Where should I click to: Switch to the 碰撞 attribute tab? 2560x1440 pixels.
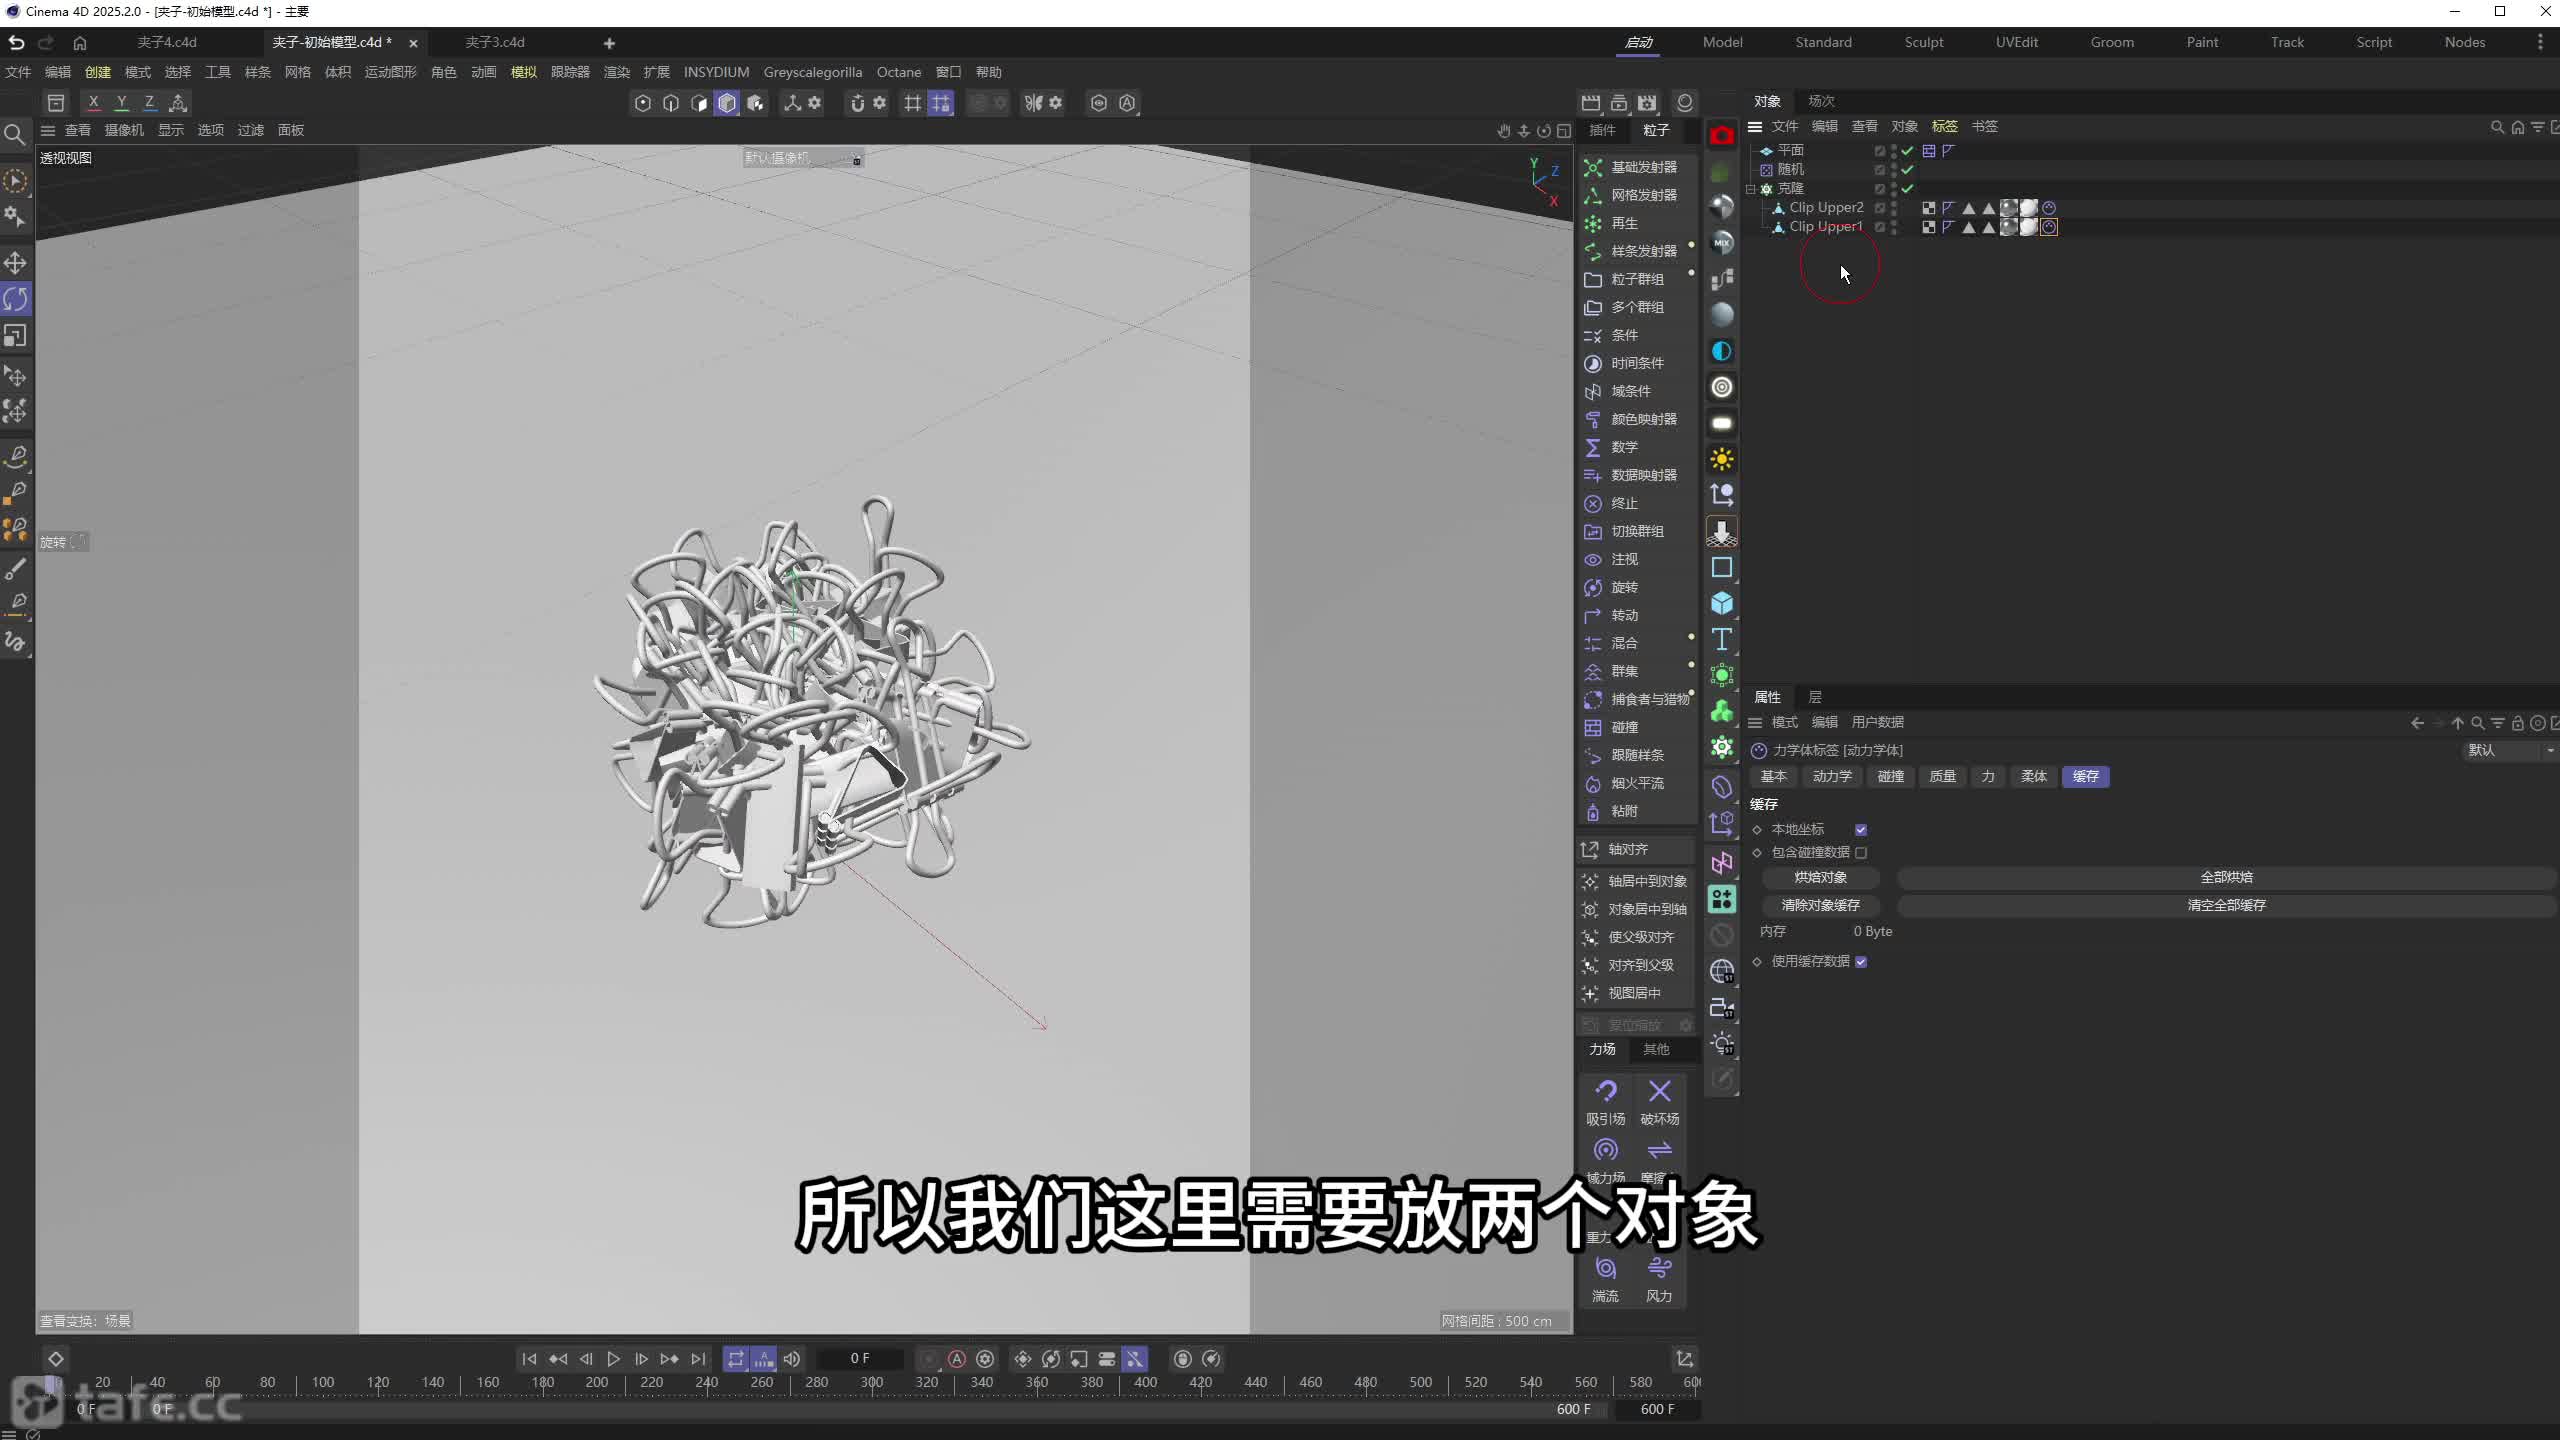[1890, 776]
